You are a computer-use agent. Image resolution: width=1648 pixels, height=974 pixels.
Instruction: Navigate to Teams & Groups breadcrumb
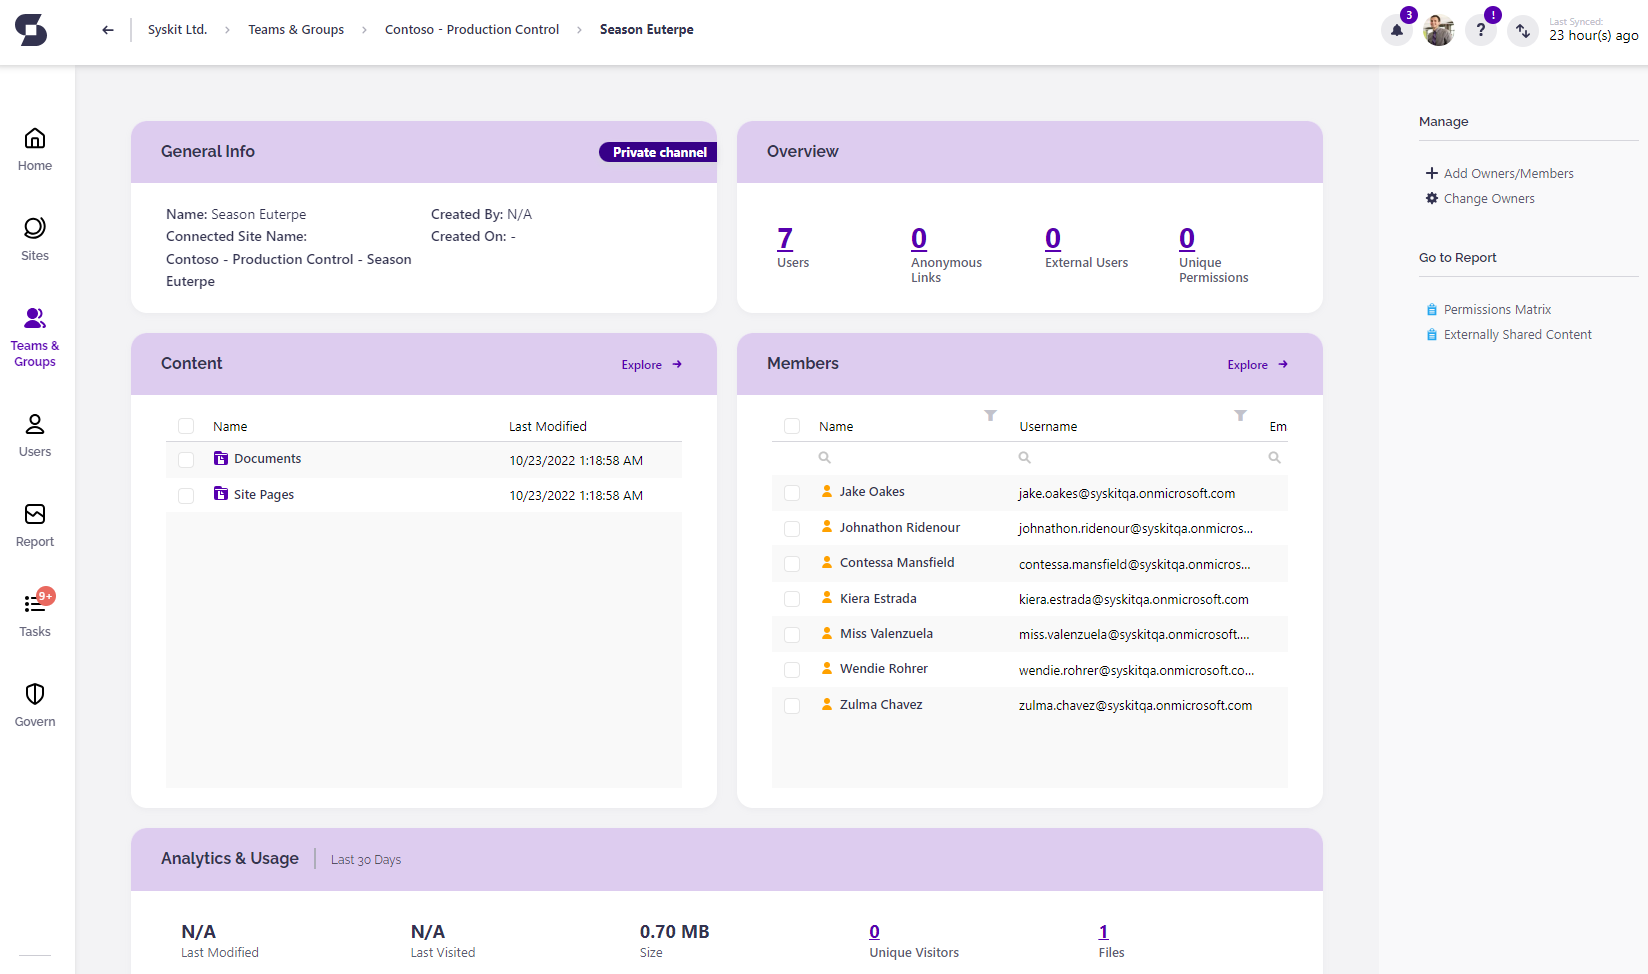(296, 29)
